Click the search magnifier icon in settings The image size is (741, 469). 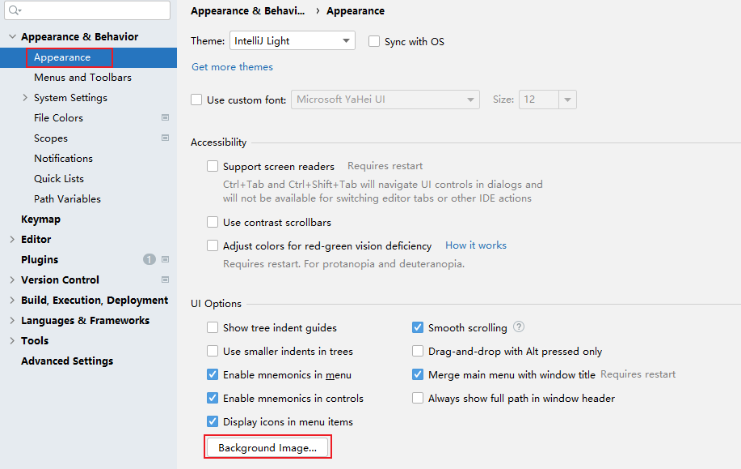[15, 10]
